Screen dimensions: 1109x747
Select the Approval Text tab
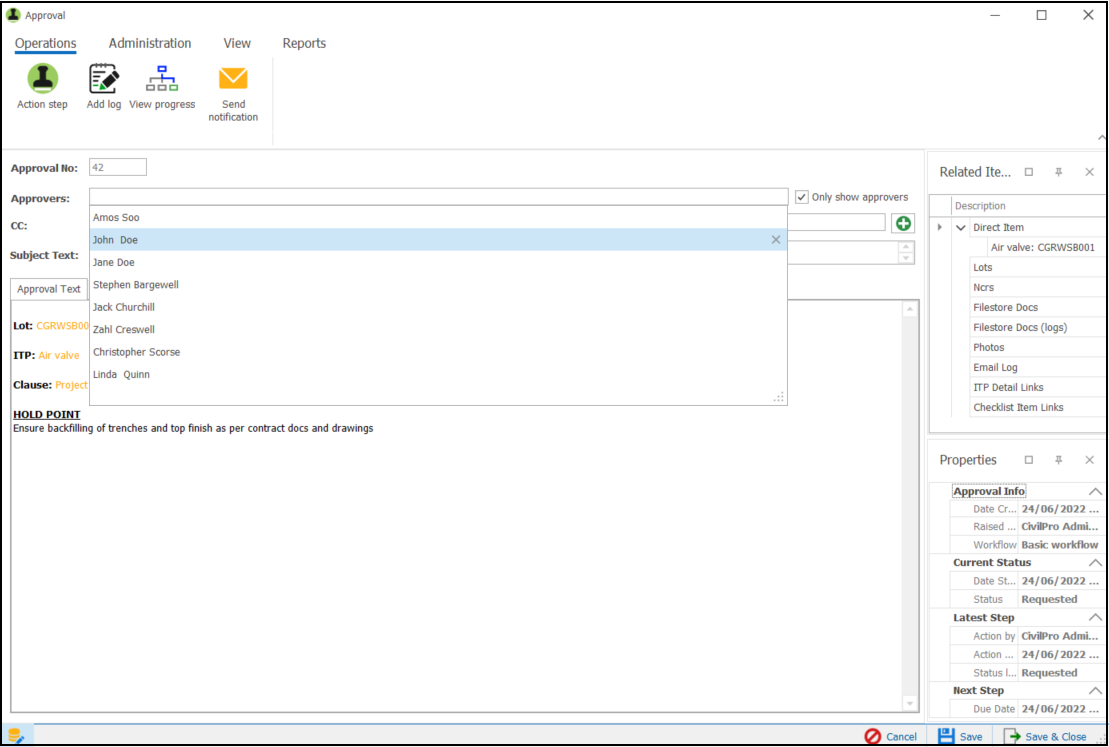49,289
